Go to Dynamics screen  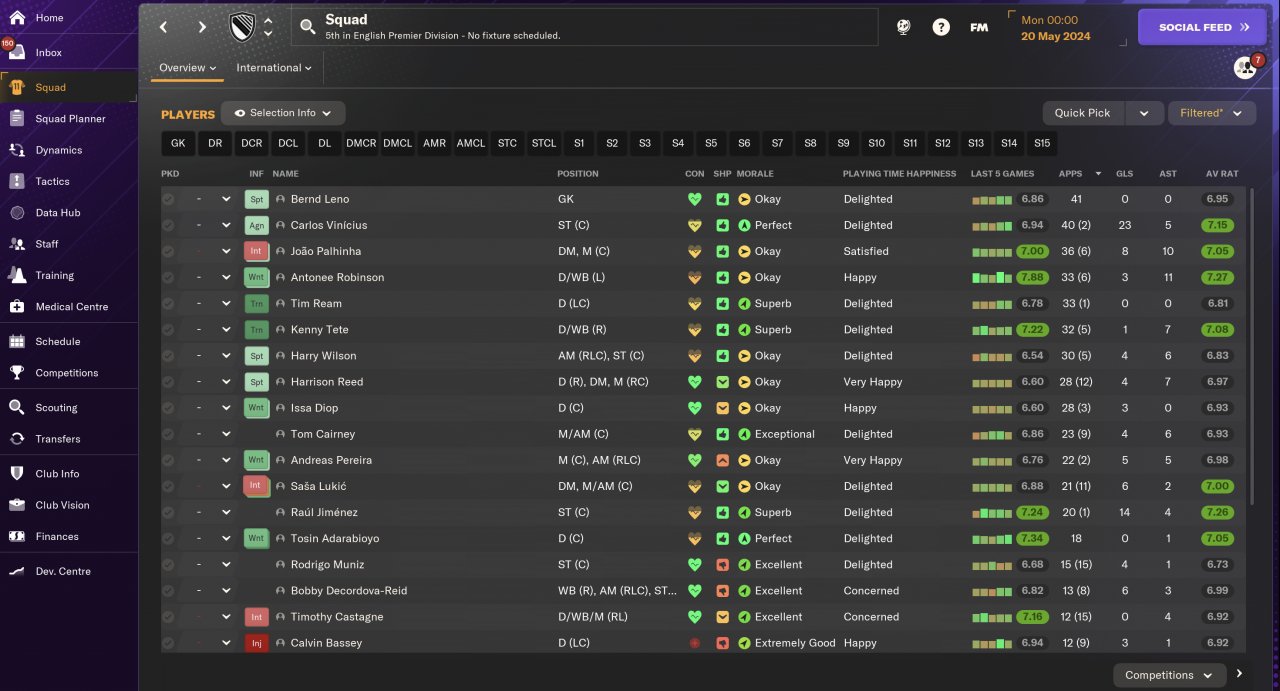click(x=59, y=150)
